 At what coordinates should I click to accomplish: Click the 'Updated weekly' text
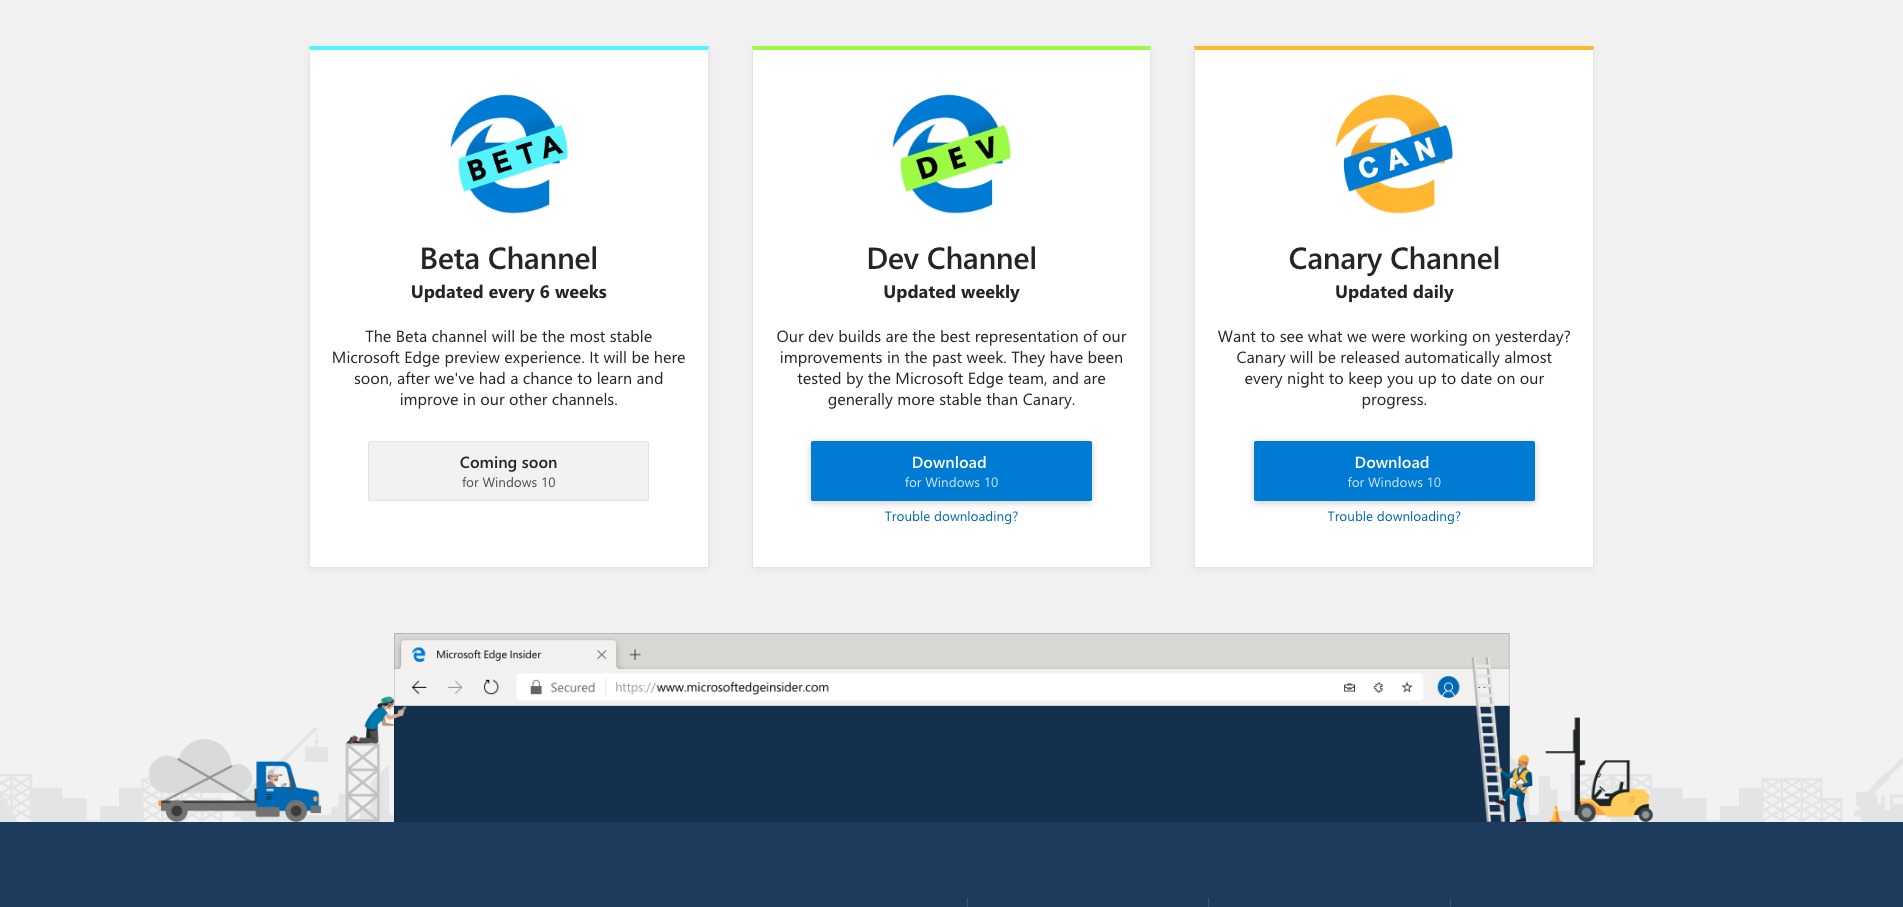coord(951,292)
